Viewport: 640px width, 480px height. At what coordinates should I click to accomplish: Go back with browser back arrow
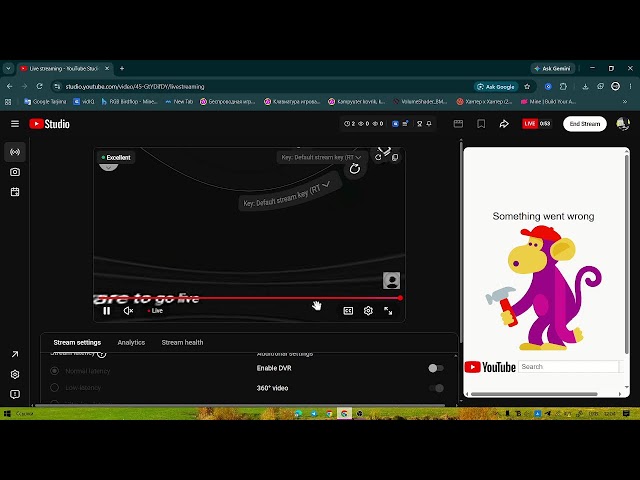click(9, 86)
